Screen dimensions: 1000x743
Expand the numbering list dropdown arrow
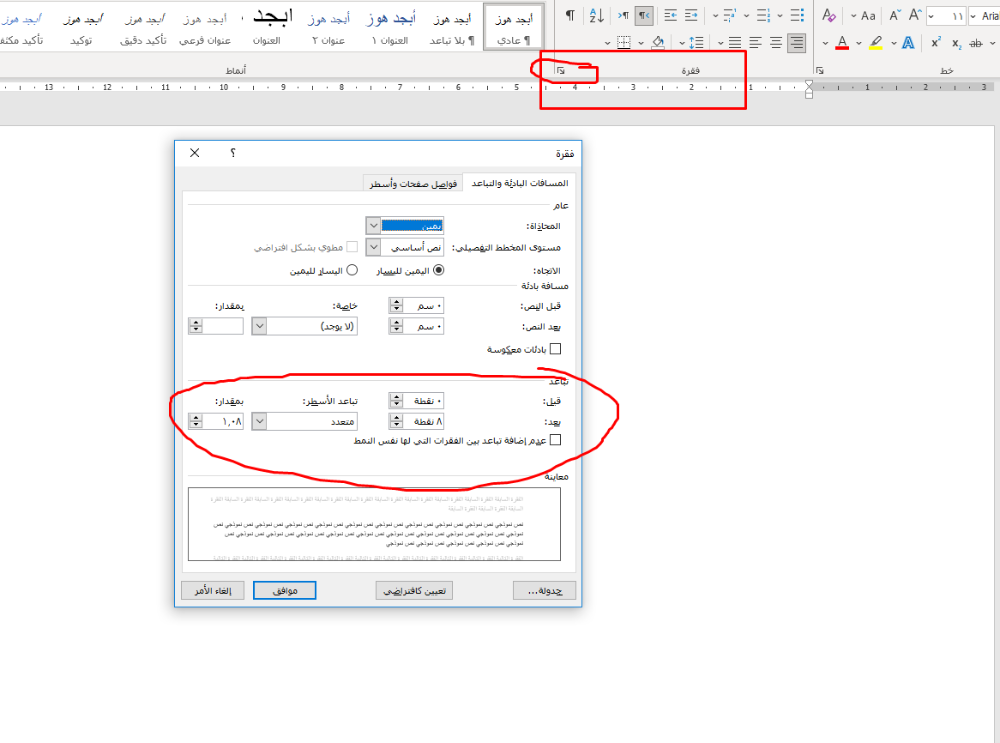click(747, 16)
